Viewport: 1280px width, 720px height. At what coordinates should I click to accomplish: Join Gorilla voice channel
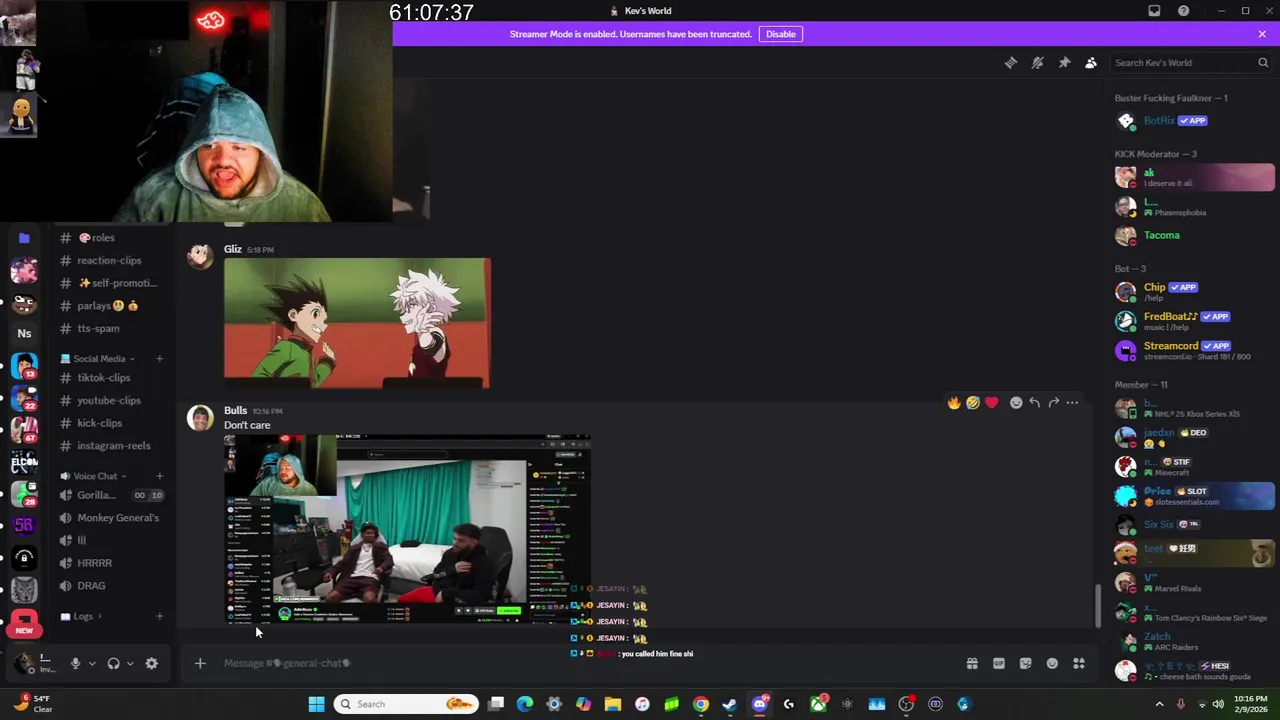point(111,495)
